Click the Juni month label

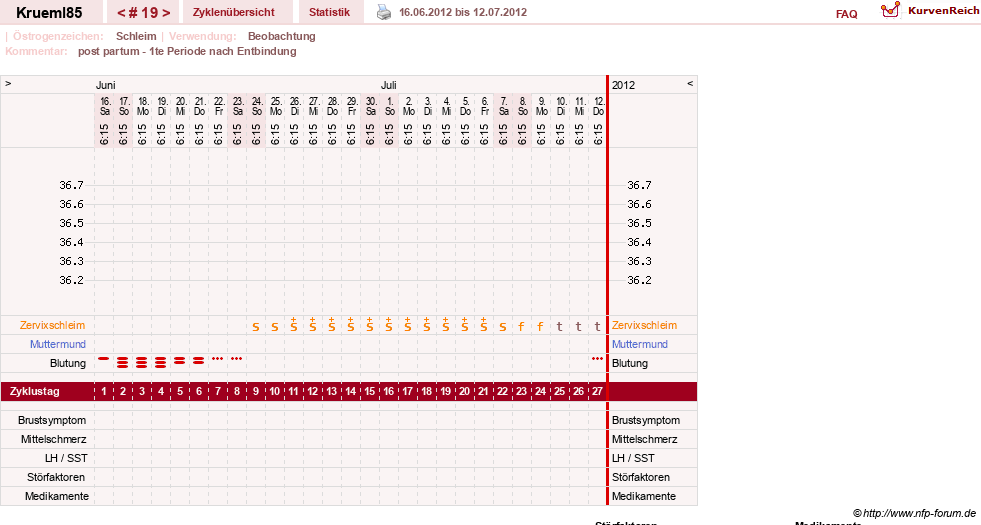[x=105, y=85]
